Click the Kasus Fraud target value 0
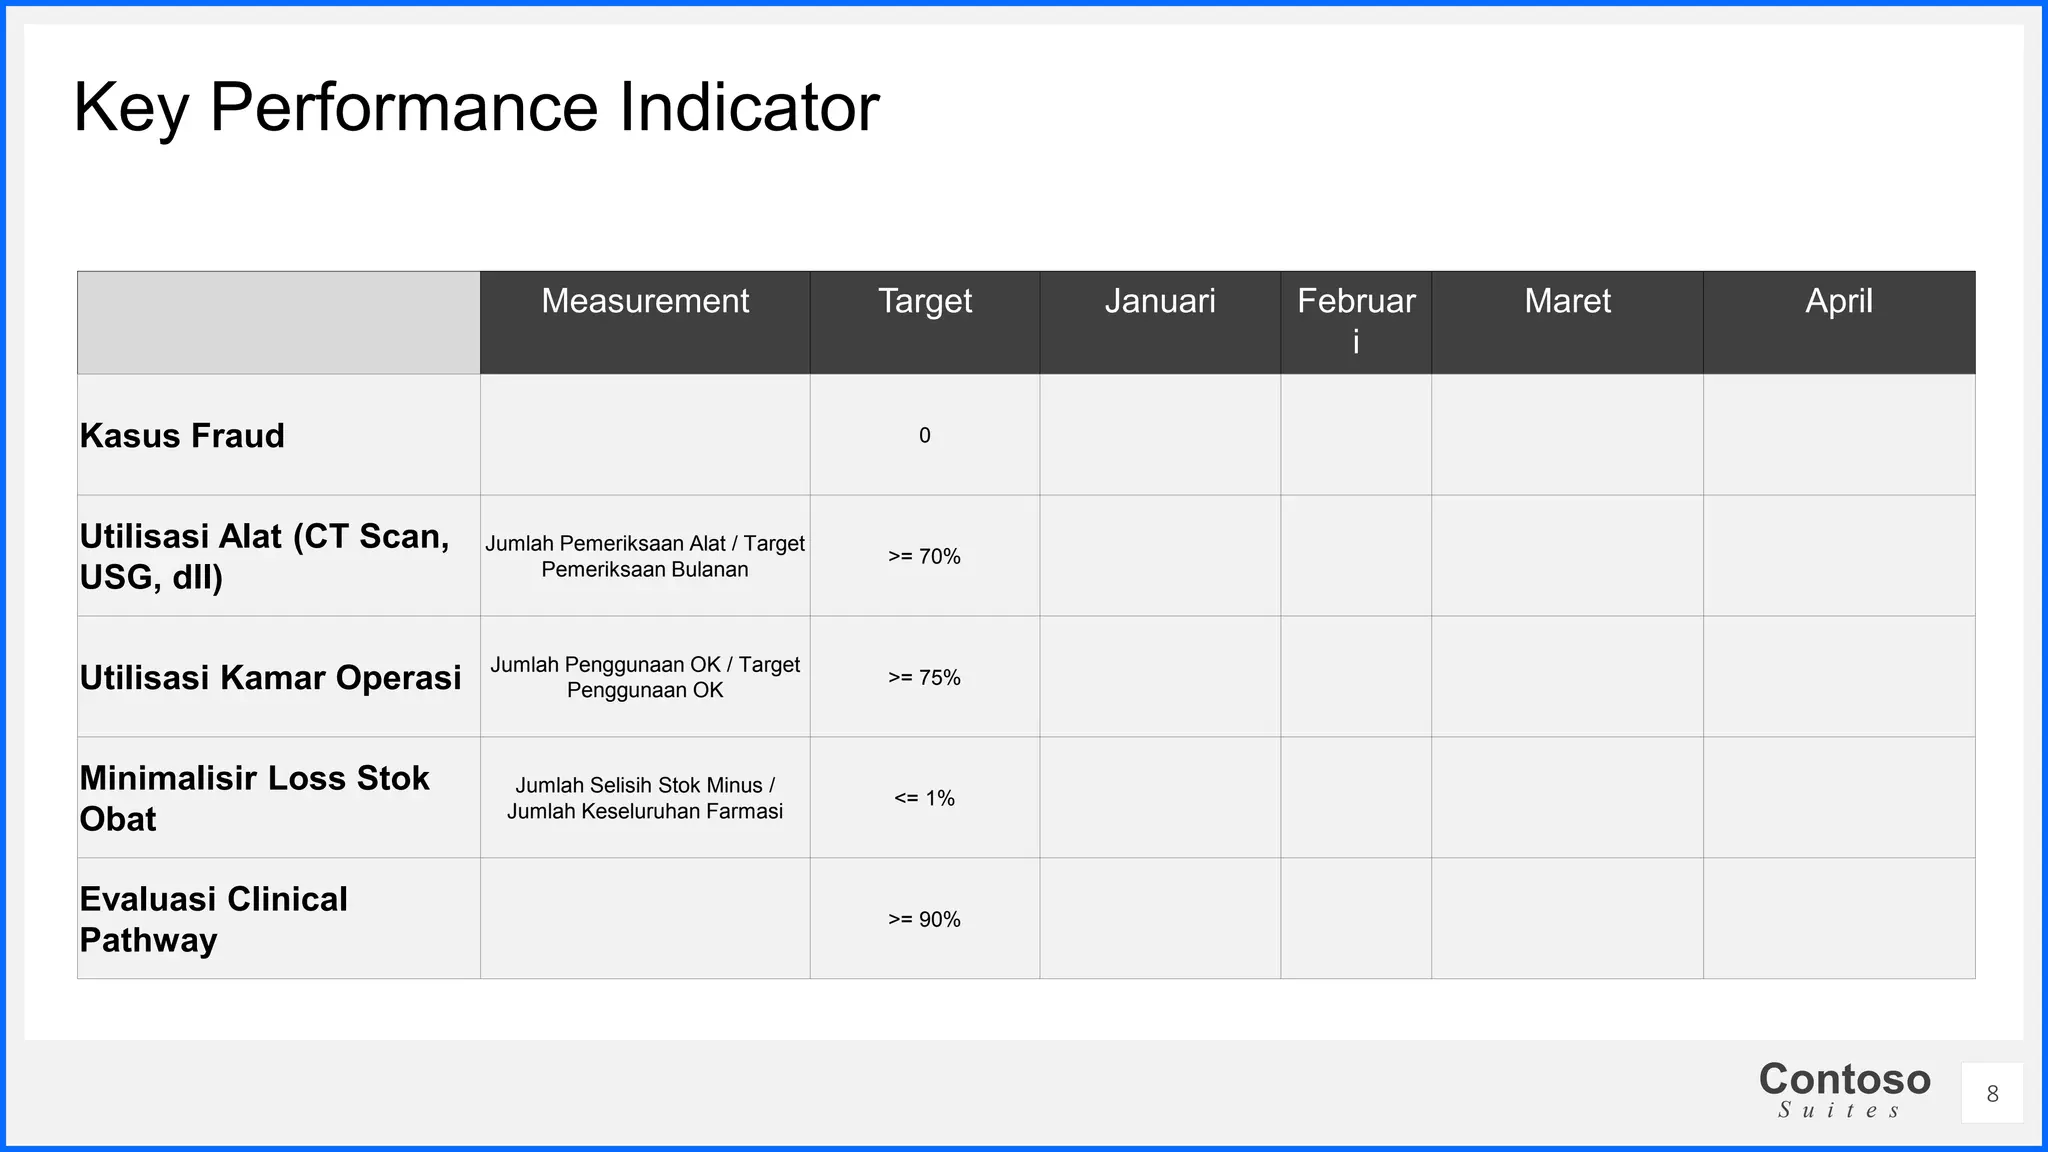Image resolution: width=2048 pixels, height=1152 pixels. (x=925, y=436)
